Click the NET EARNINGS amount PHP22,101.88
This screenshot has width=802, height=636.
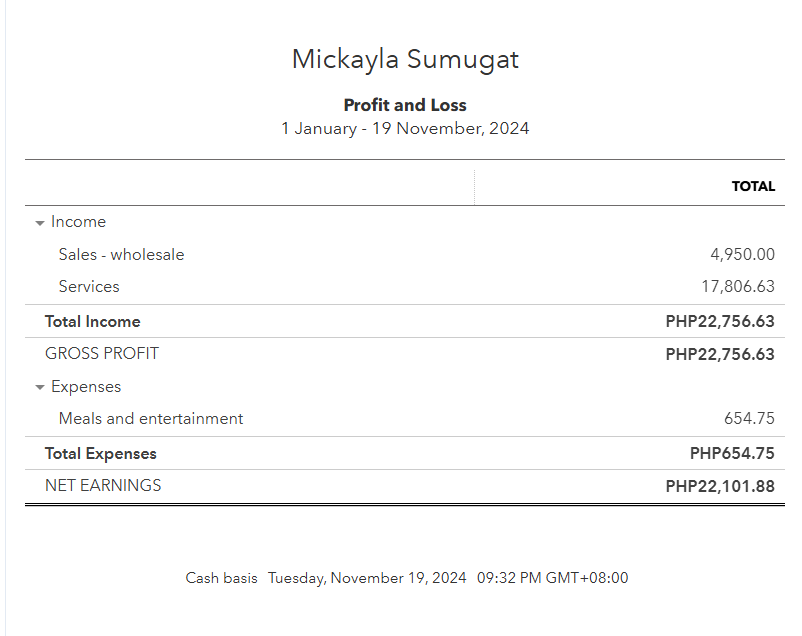pos(720,486)
